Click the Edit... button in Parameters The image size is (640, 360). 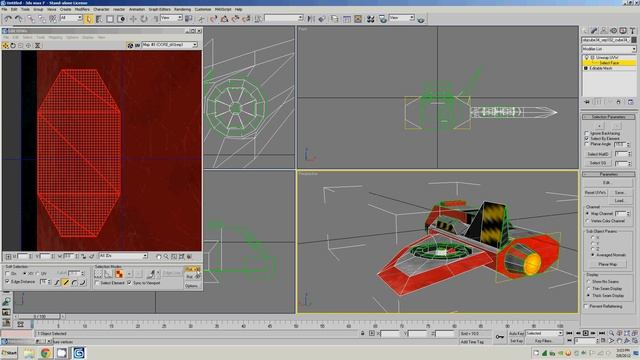pyautogui.click(x=607, y=182)
